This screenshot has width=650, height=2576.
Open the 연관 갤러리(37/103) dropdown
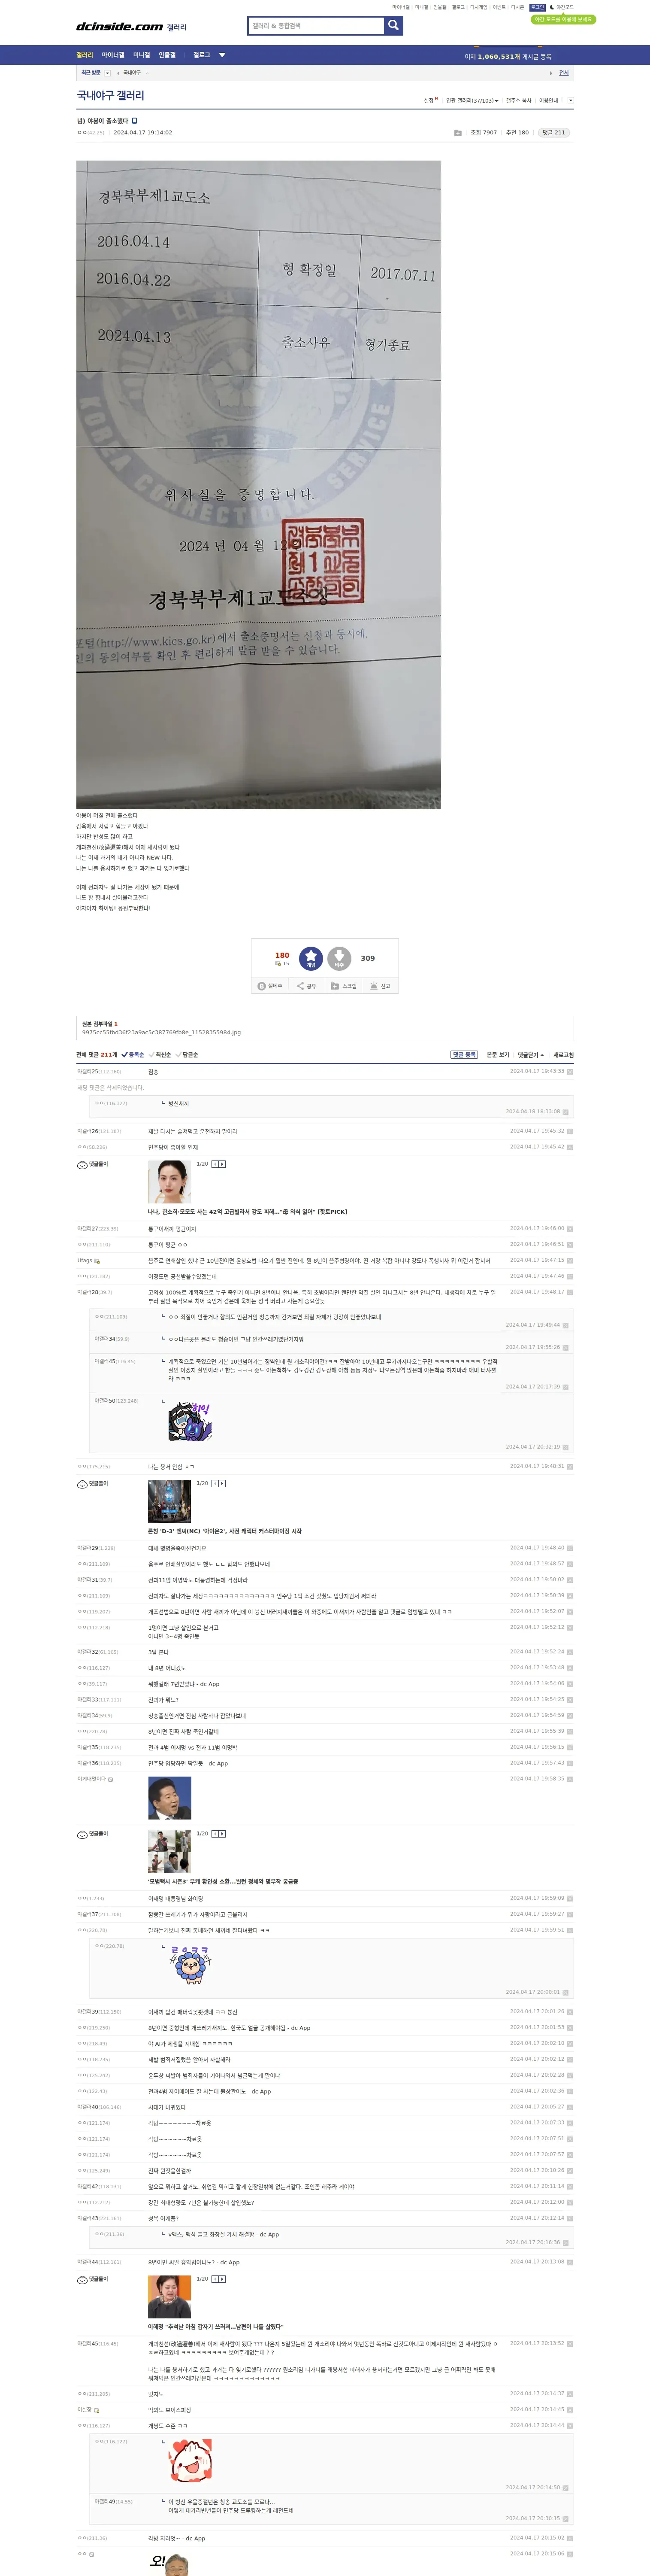point(472,100)
